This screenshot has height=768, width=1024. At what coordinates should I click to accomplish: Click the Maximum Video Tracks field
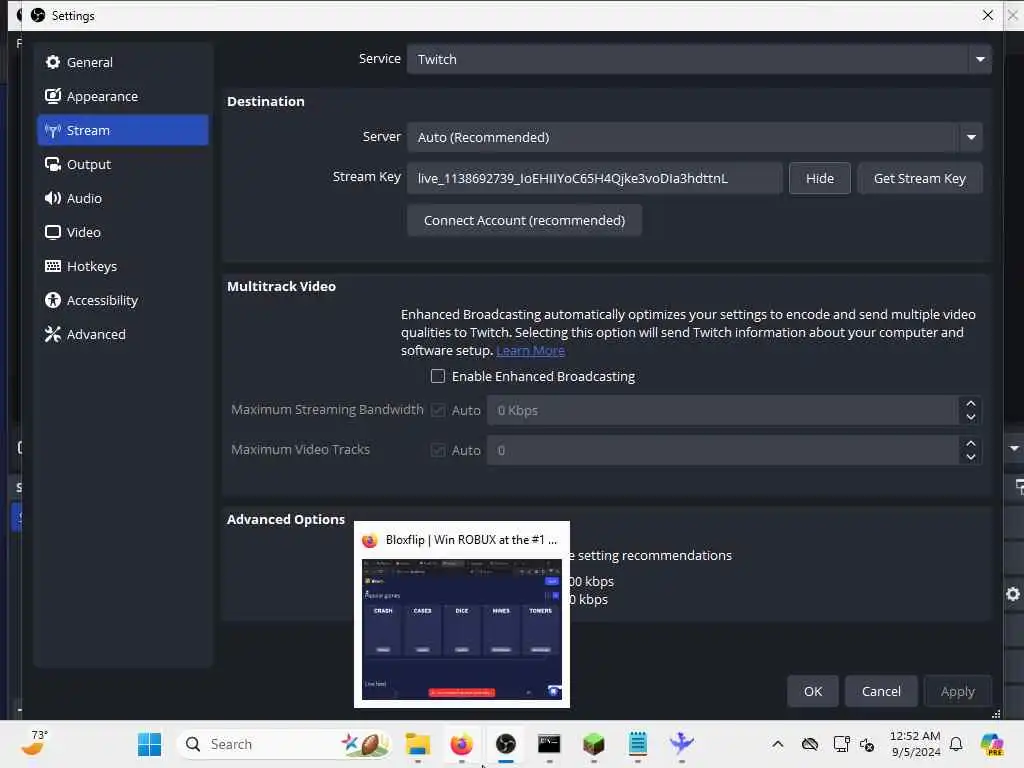(724, 450)
